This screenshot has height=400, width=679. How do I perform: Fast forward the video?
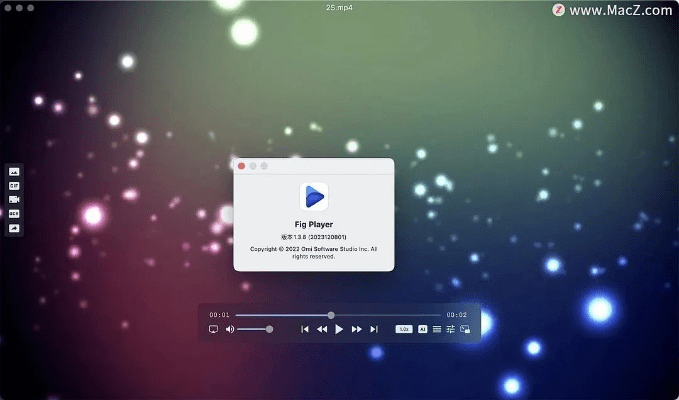[356, 329]
